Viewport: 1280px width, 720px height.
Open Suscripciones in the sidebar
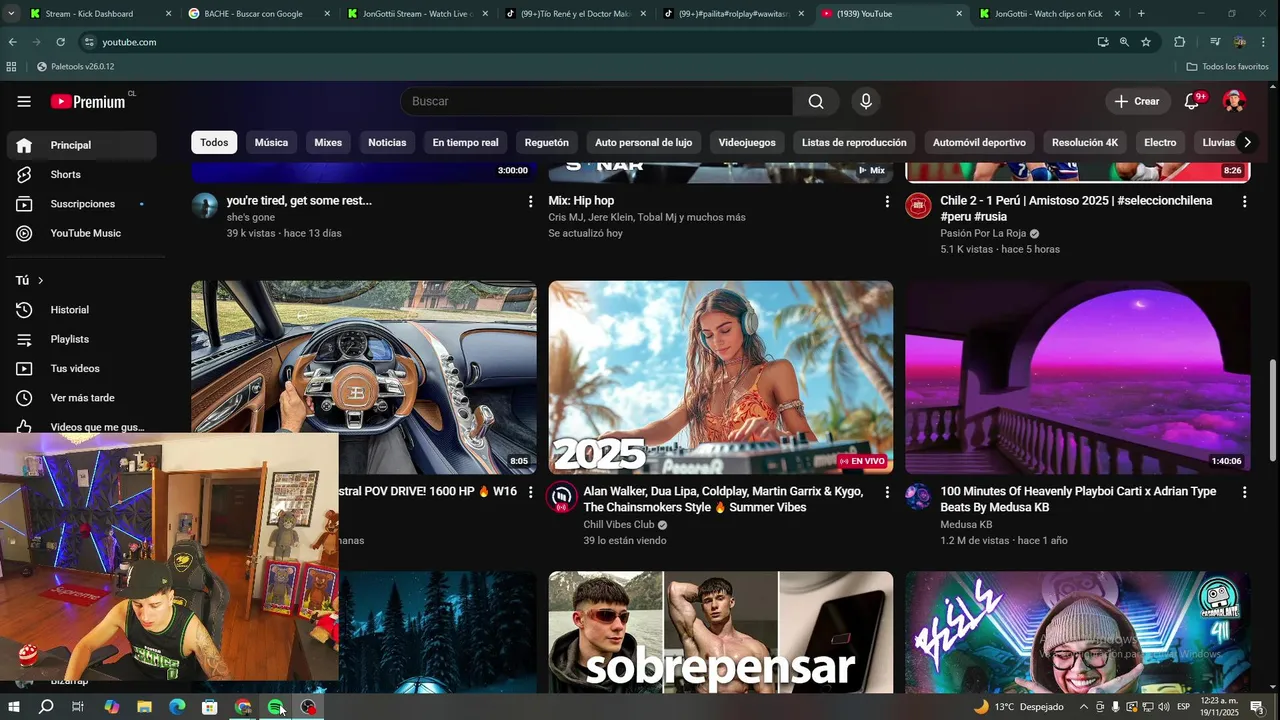pos(82,204)
